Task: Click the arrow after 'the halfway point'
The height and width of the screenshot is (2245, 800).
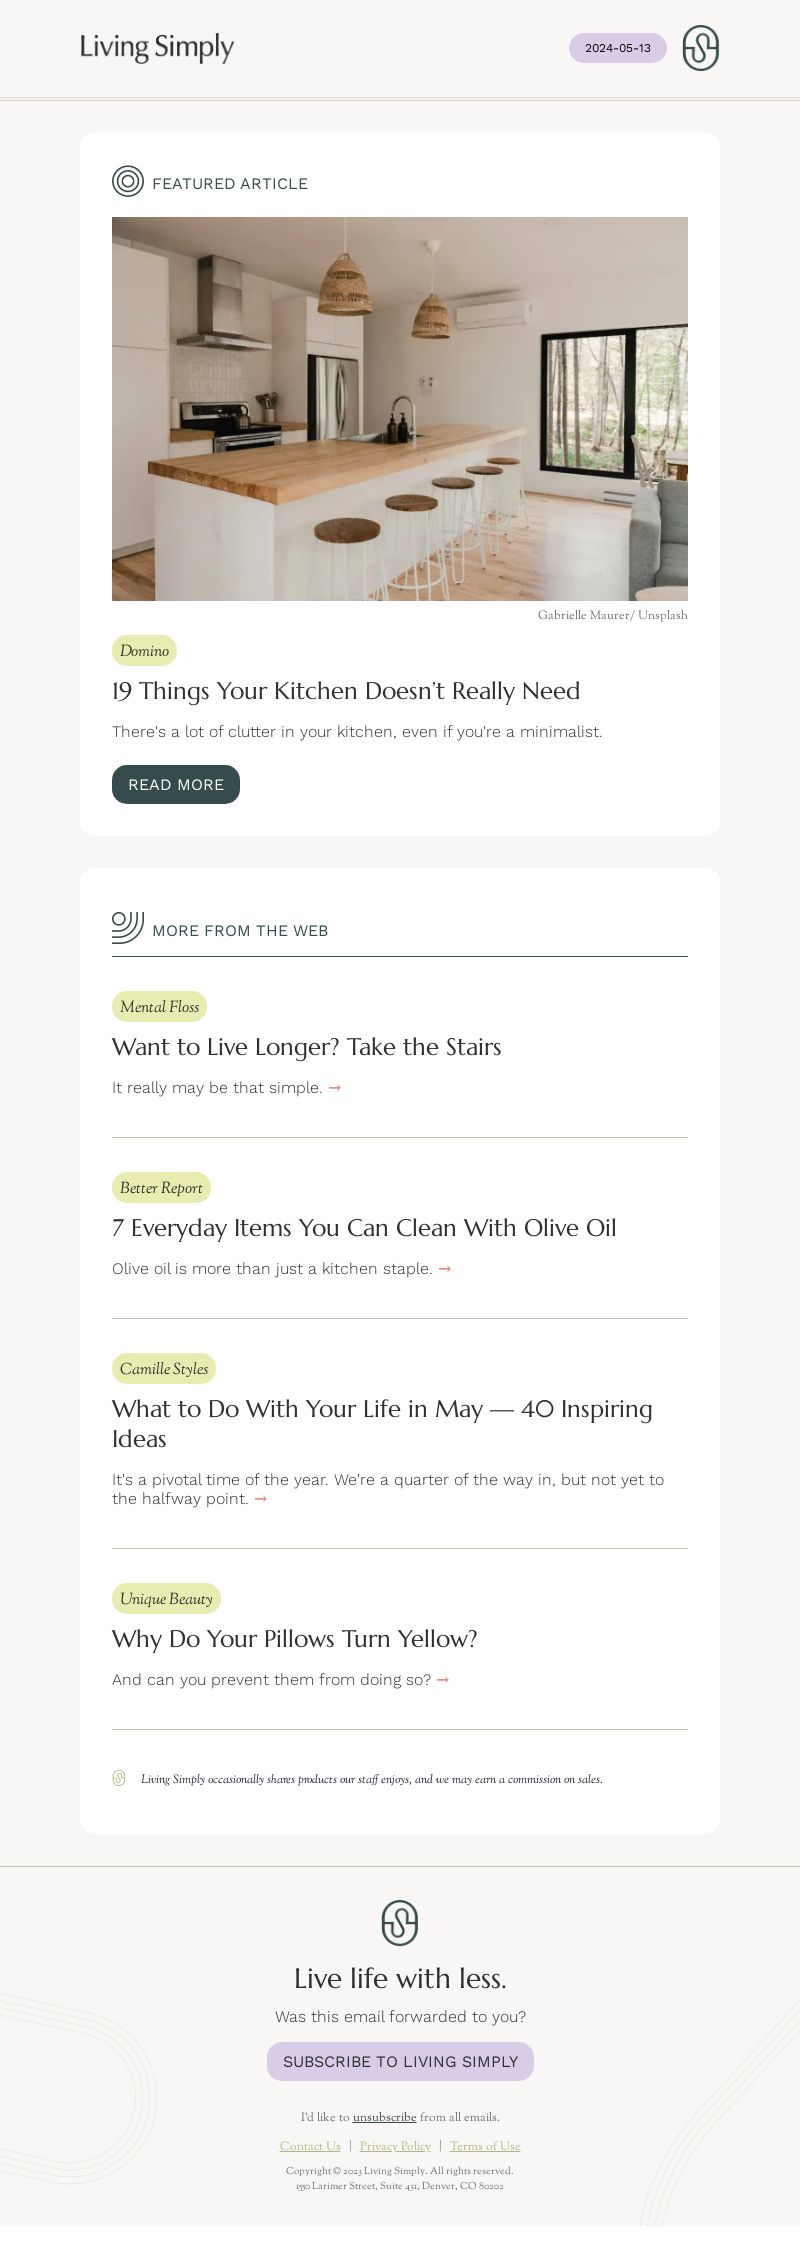Action: 261,1499
